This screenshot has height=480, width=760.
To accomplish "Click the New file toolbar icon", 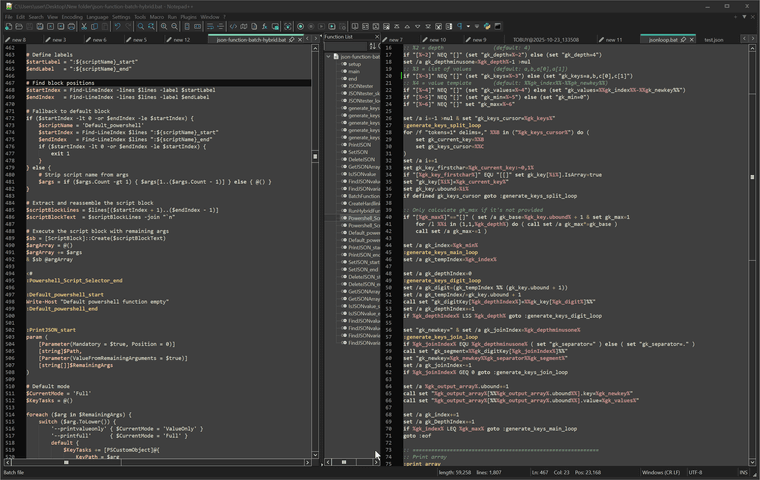I will pyautogui.click(x=8, y=27).
